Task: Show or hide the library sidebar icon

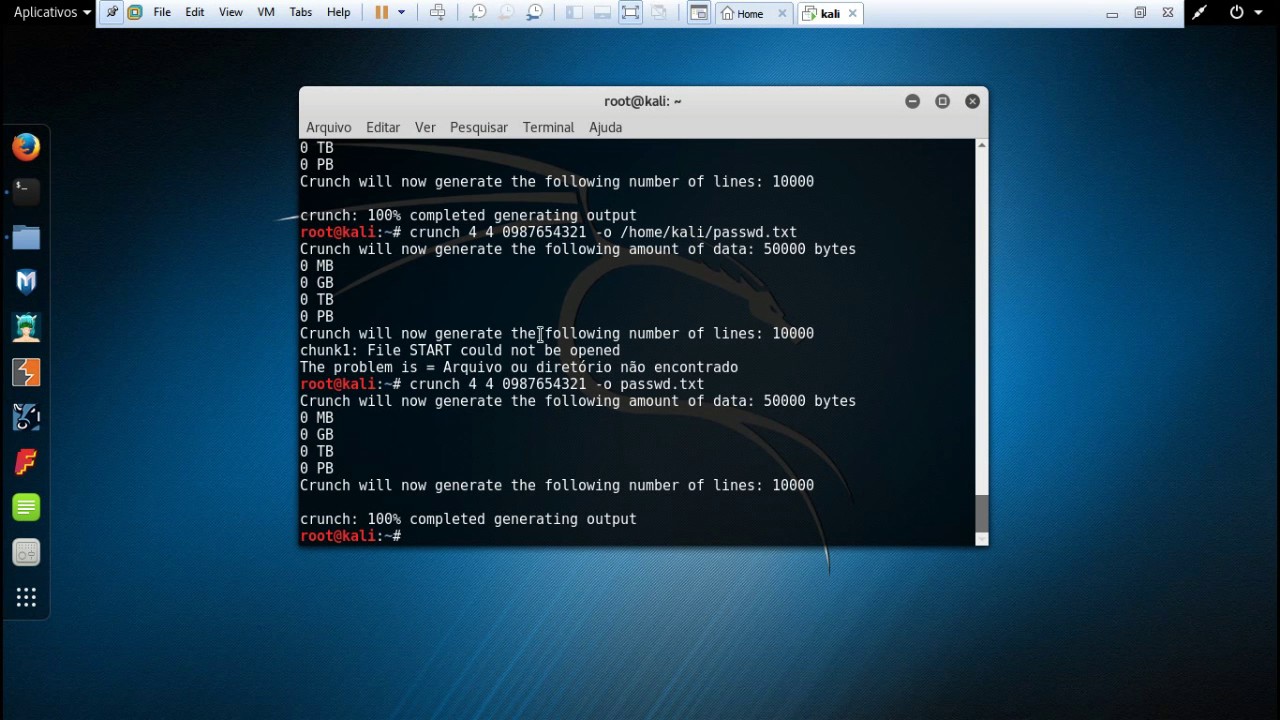Action: [574, 13]
